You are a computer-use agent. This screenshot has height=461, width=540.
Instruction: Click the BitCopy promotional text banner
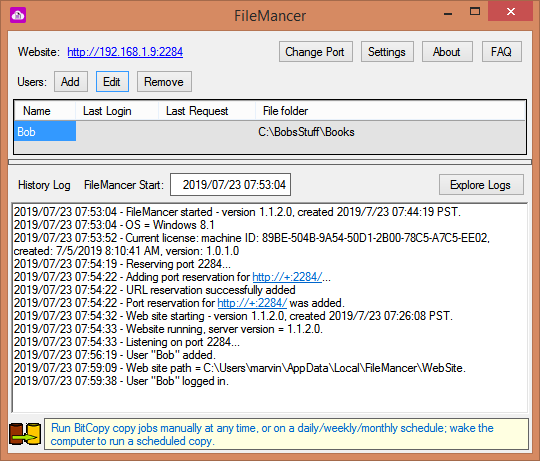coord(286,434)
